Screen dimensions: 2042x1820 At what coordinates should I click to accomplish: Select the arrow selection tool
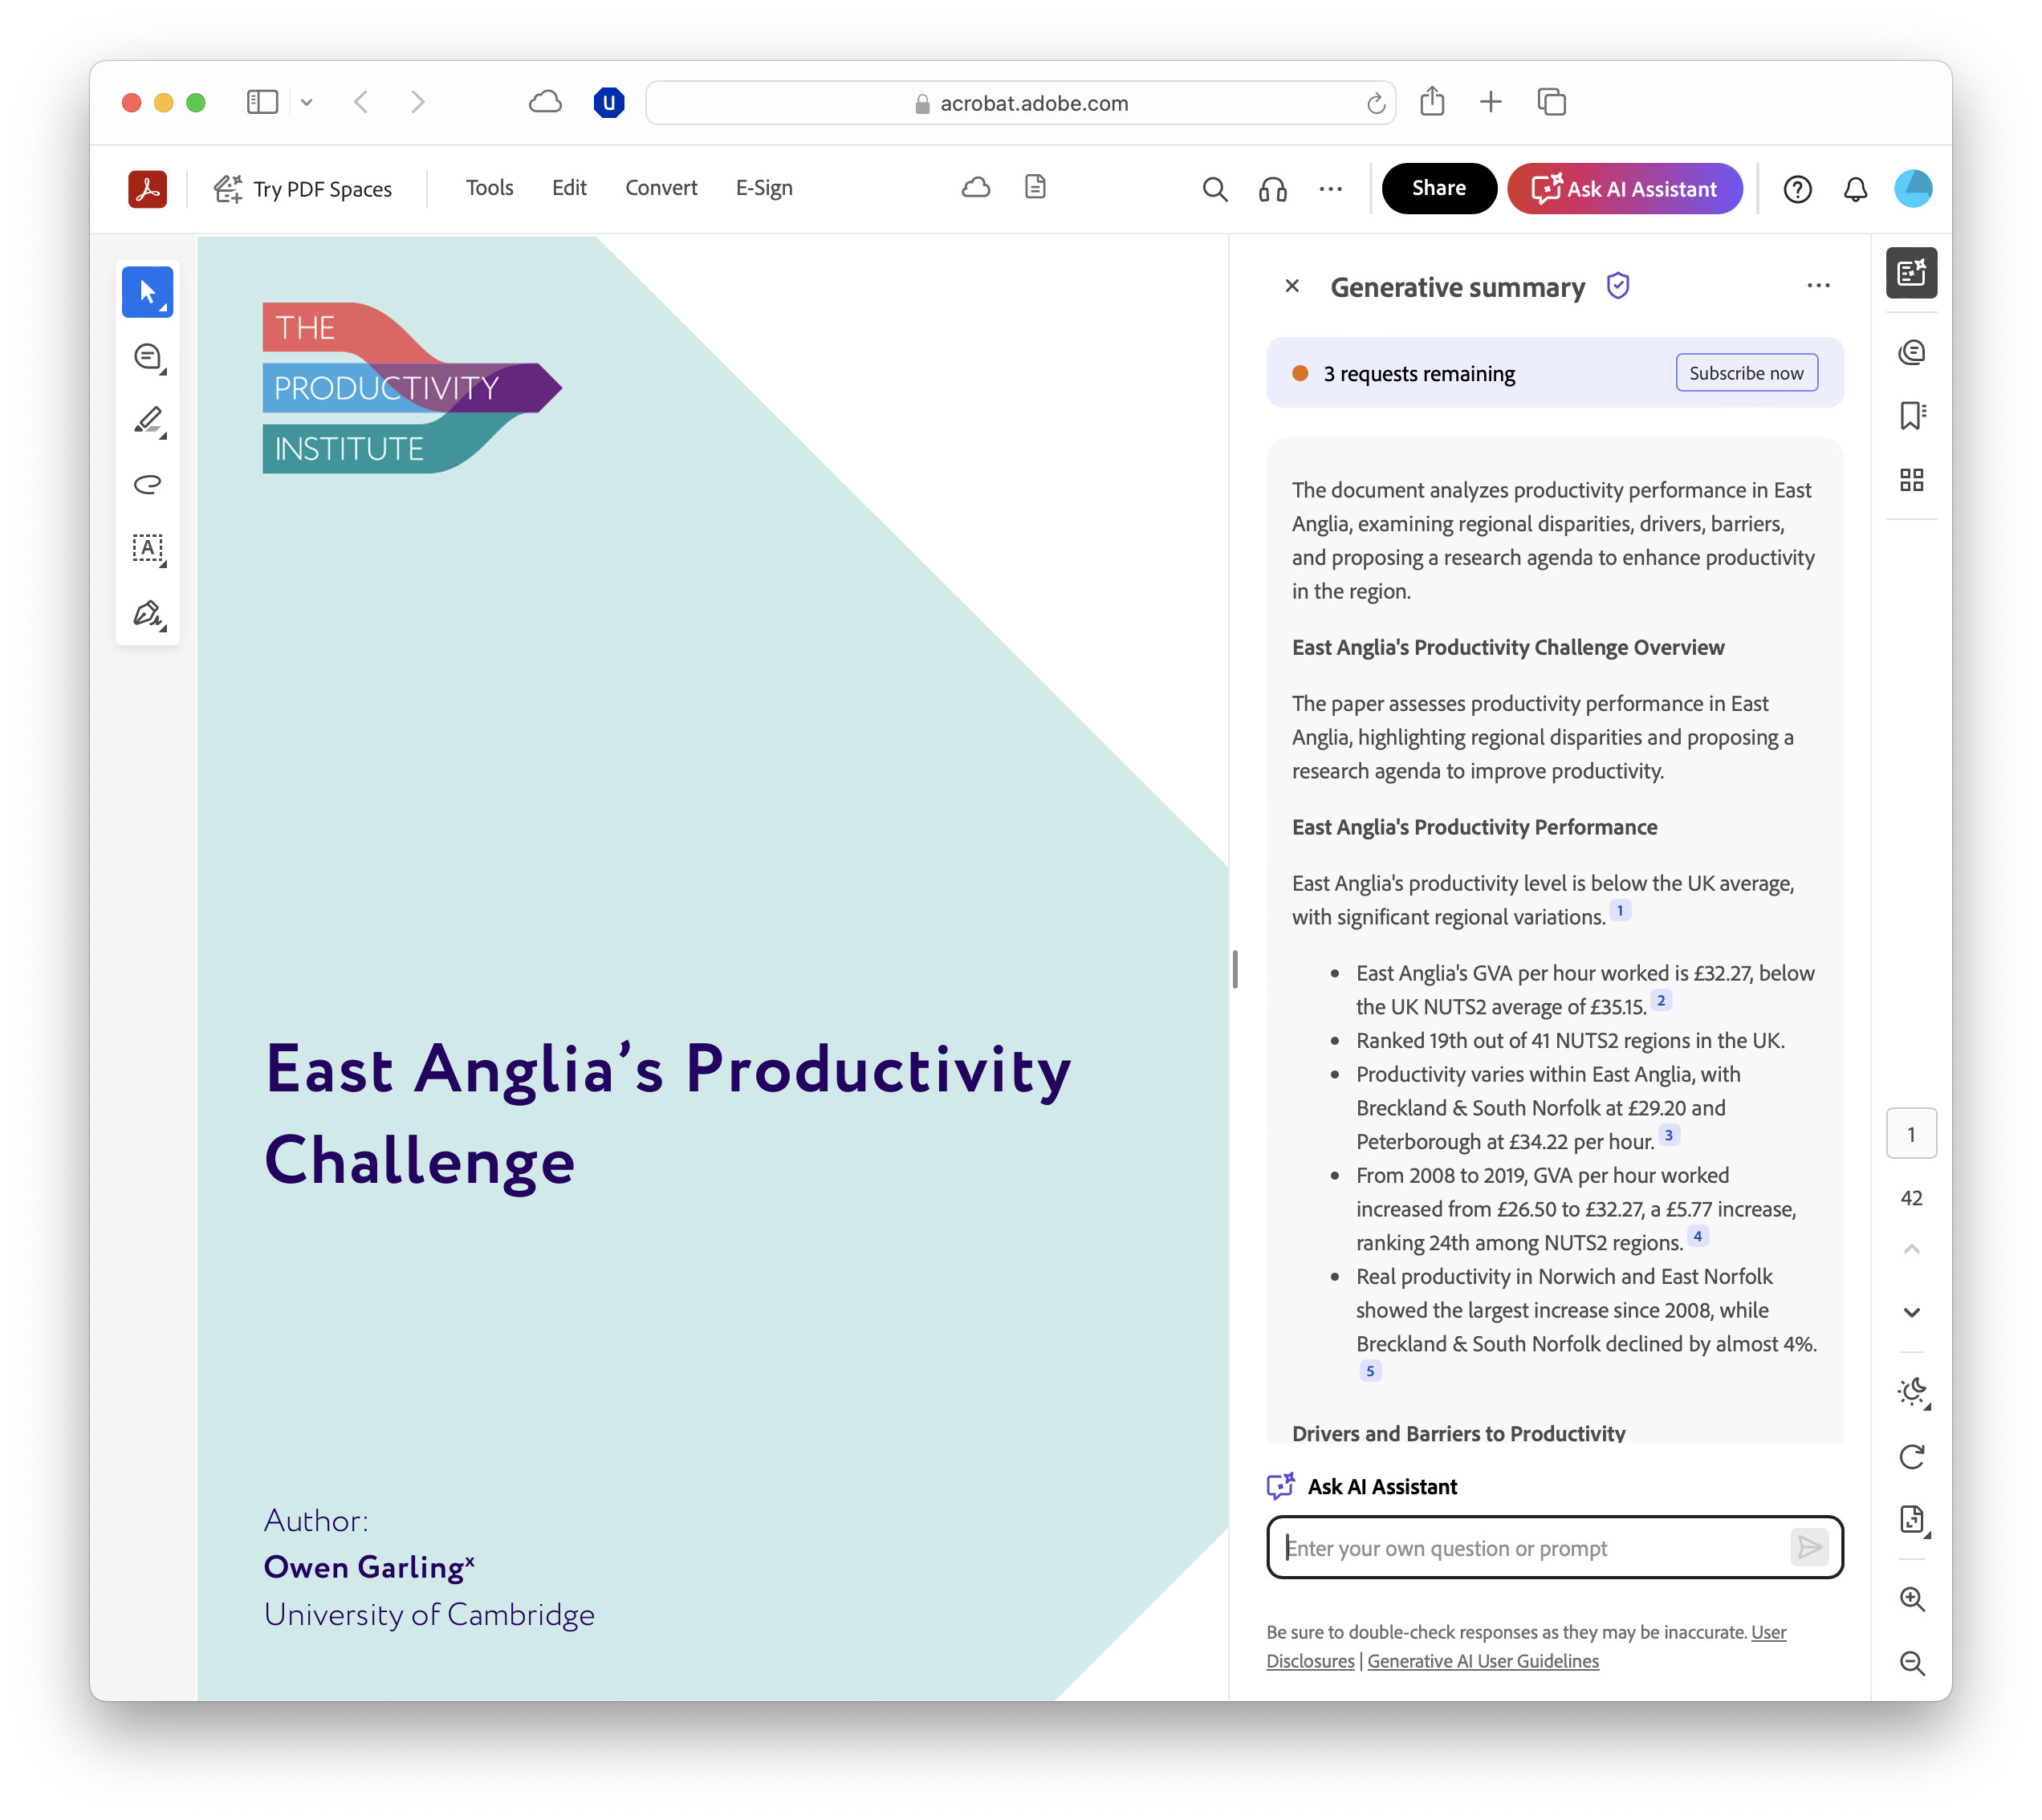[x=147, y=292]
